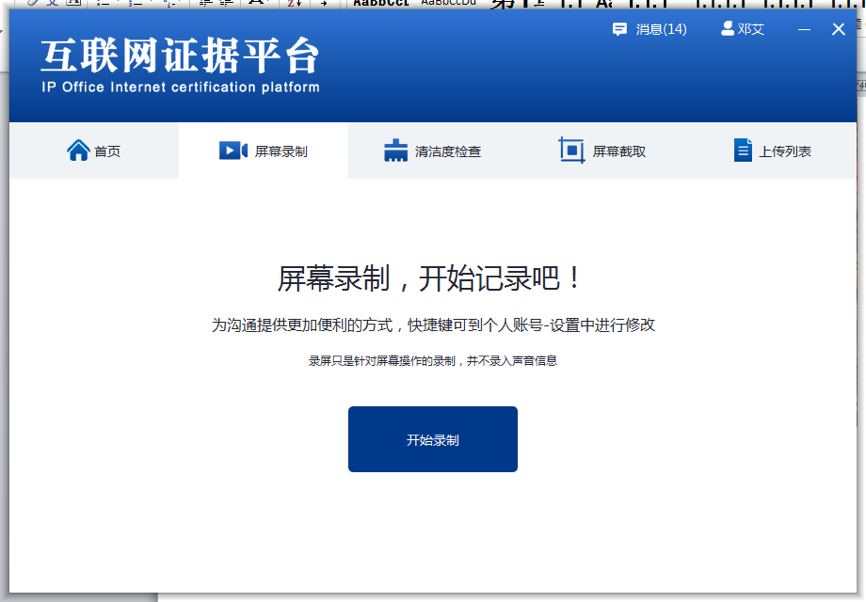Switch to the 首页 tab
866x602 pixels.
coord(108,152)
